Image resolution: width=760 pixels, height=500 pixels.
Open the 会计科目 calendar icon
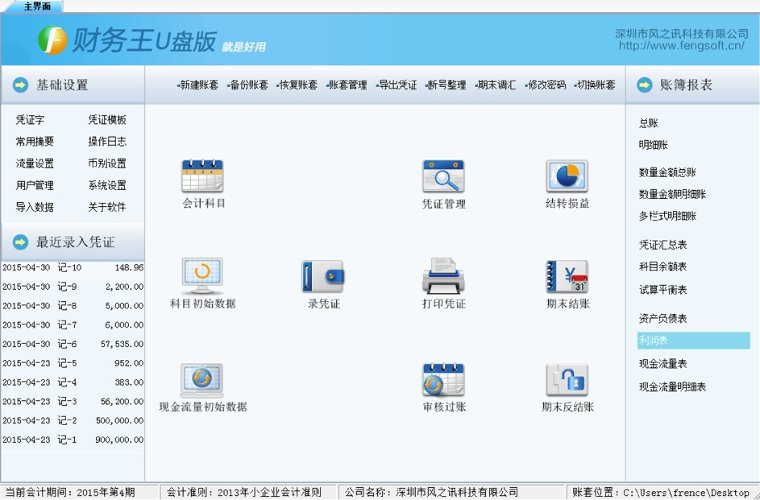pos(202,176)
